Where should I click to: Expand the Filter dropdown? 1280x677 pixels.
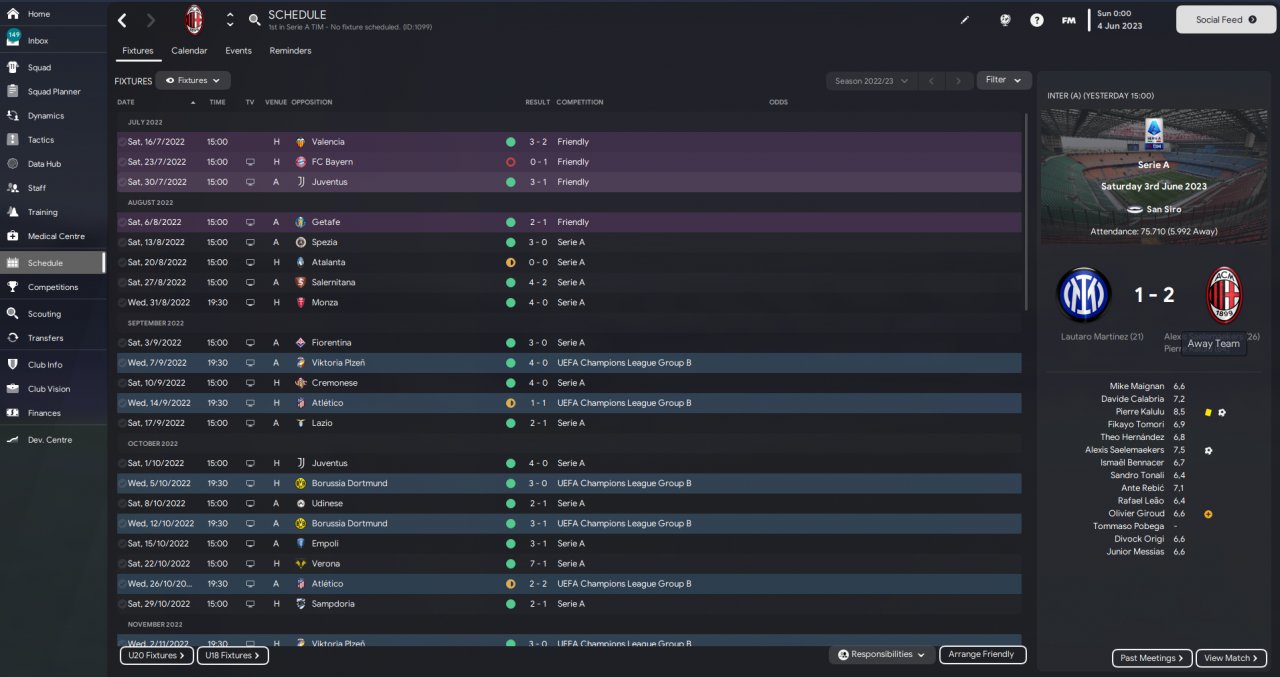point(1004,80)
